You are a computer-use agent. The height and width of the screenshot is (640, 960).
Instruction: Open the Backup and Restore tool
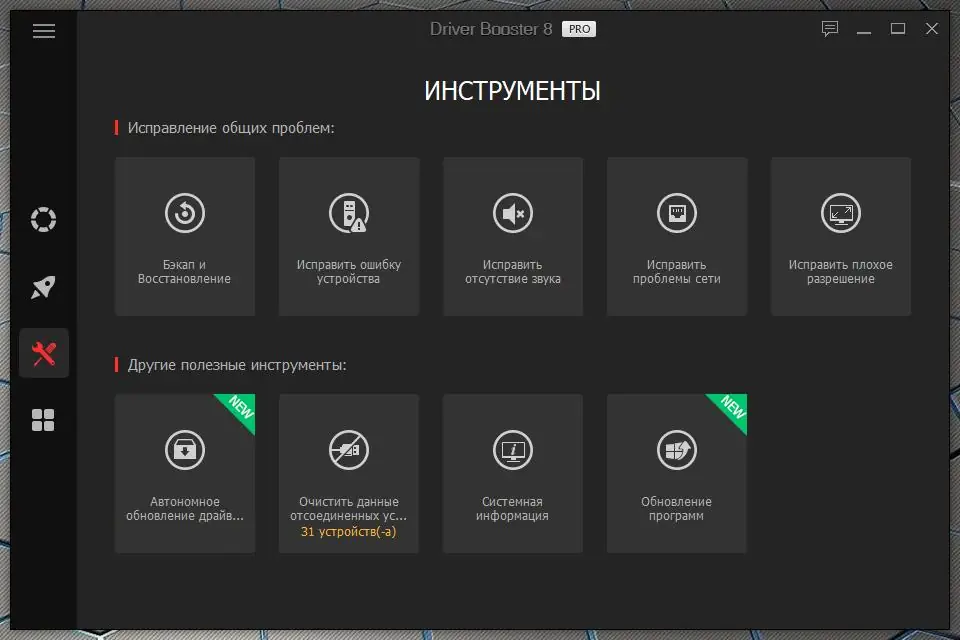point(184,236)
